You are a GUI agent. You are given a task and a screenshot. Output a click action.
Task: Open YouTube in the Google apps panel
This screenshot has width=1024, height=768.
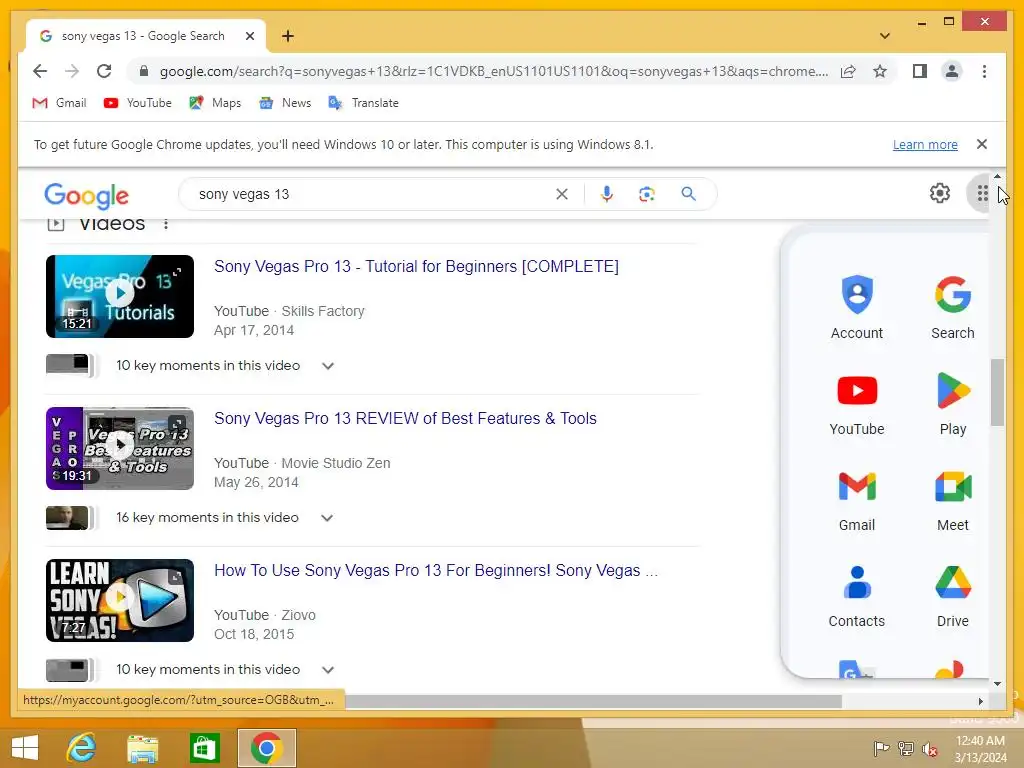tap(857, 404)
